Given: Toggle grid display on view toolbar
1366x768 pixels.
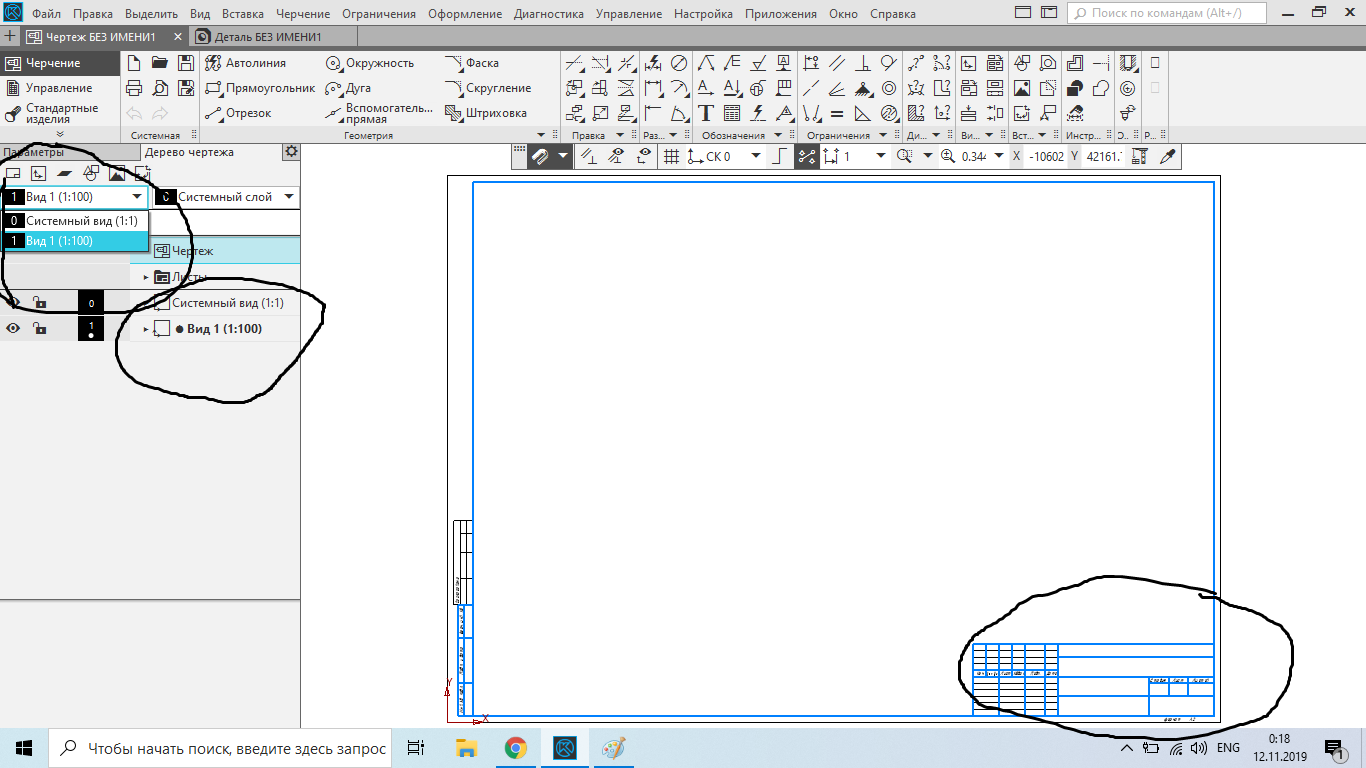Looking at the screenshot, I should tap(672, 157).
